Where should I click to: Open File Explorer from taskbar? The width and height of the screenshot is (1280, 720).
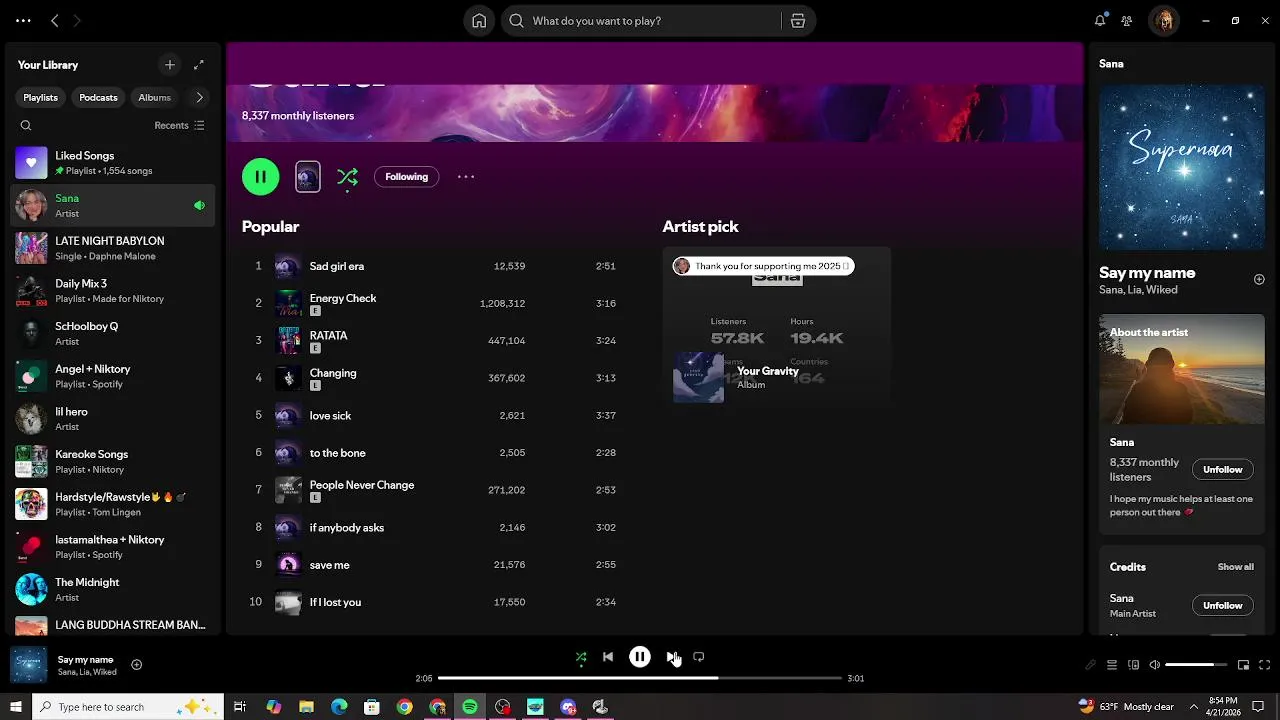[306, 707]
